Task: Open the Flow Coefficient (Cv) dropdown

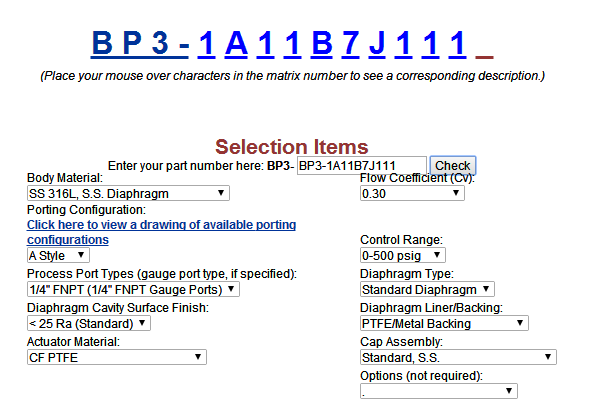Action: click(x=412, y=193)
